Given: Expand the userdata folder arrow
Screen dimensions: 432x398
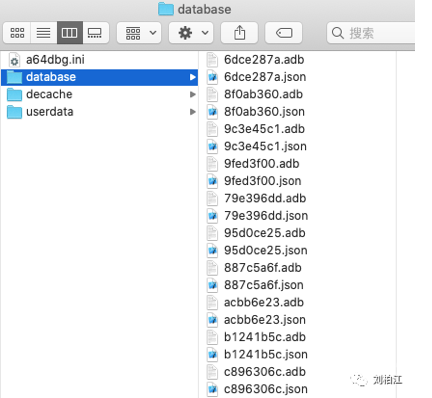Looking at the screenshot, I should 192,112.
